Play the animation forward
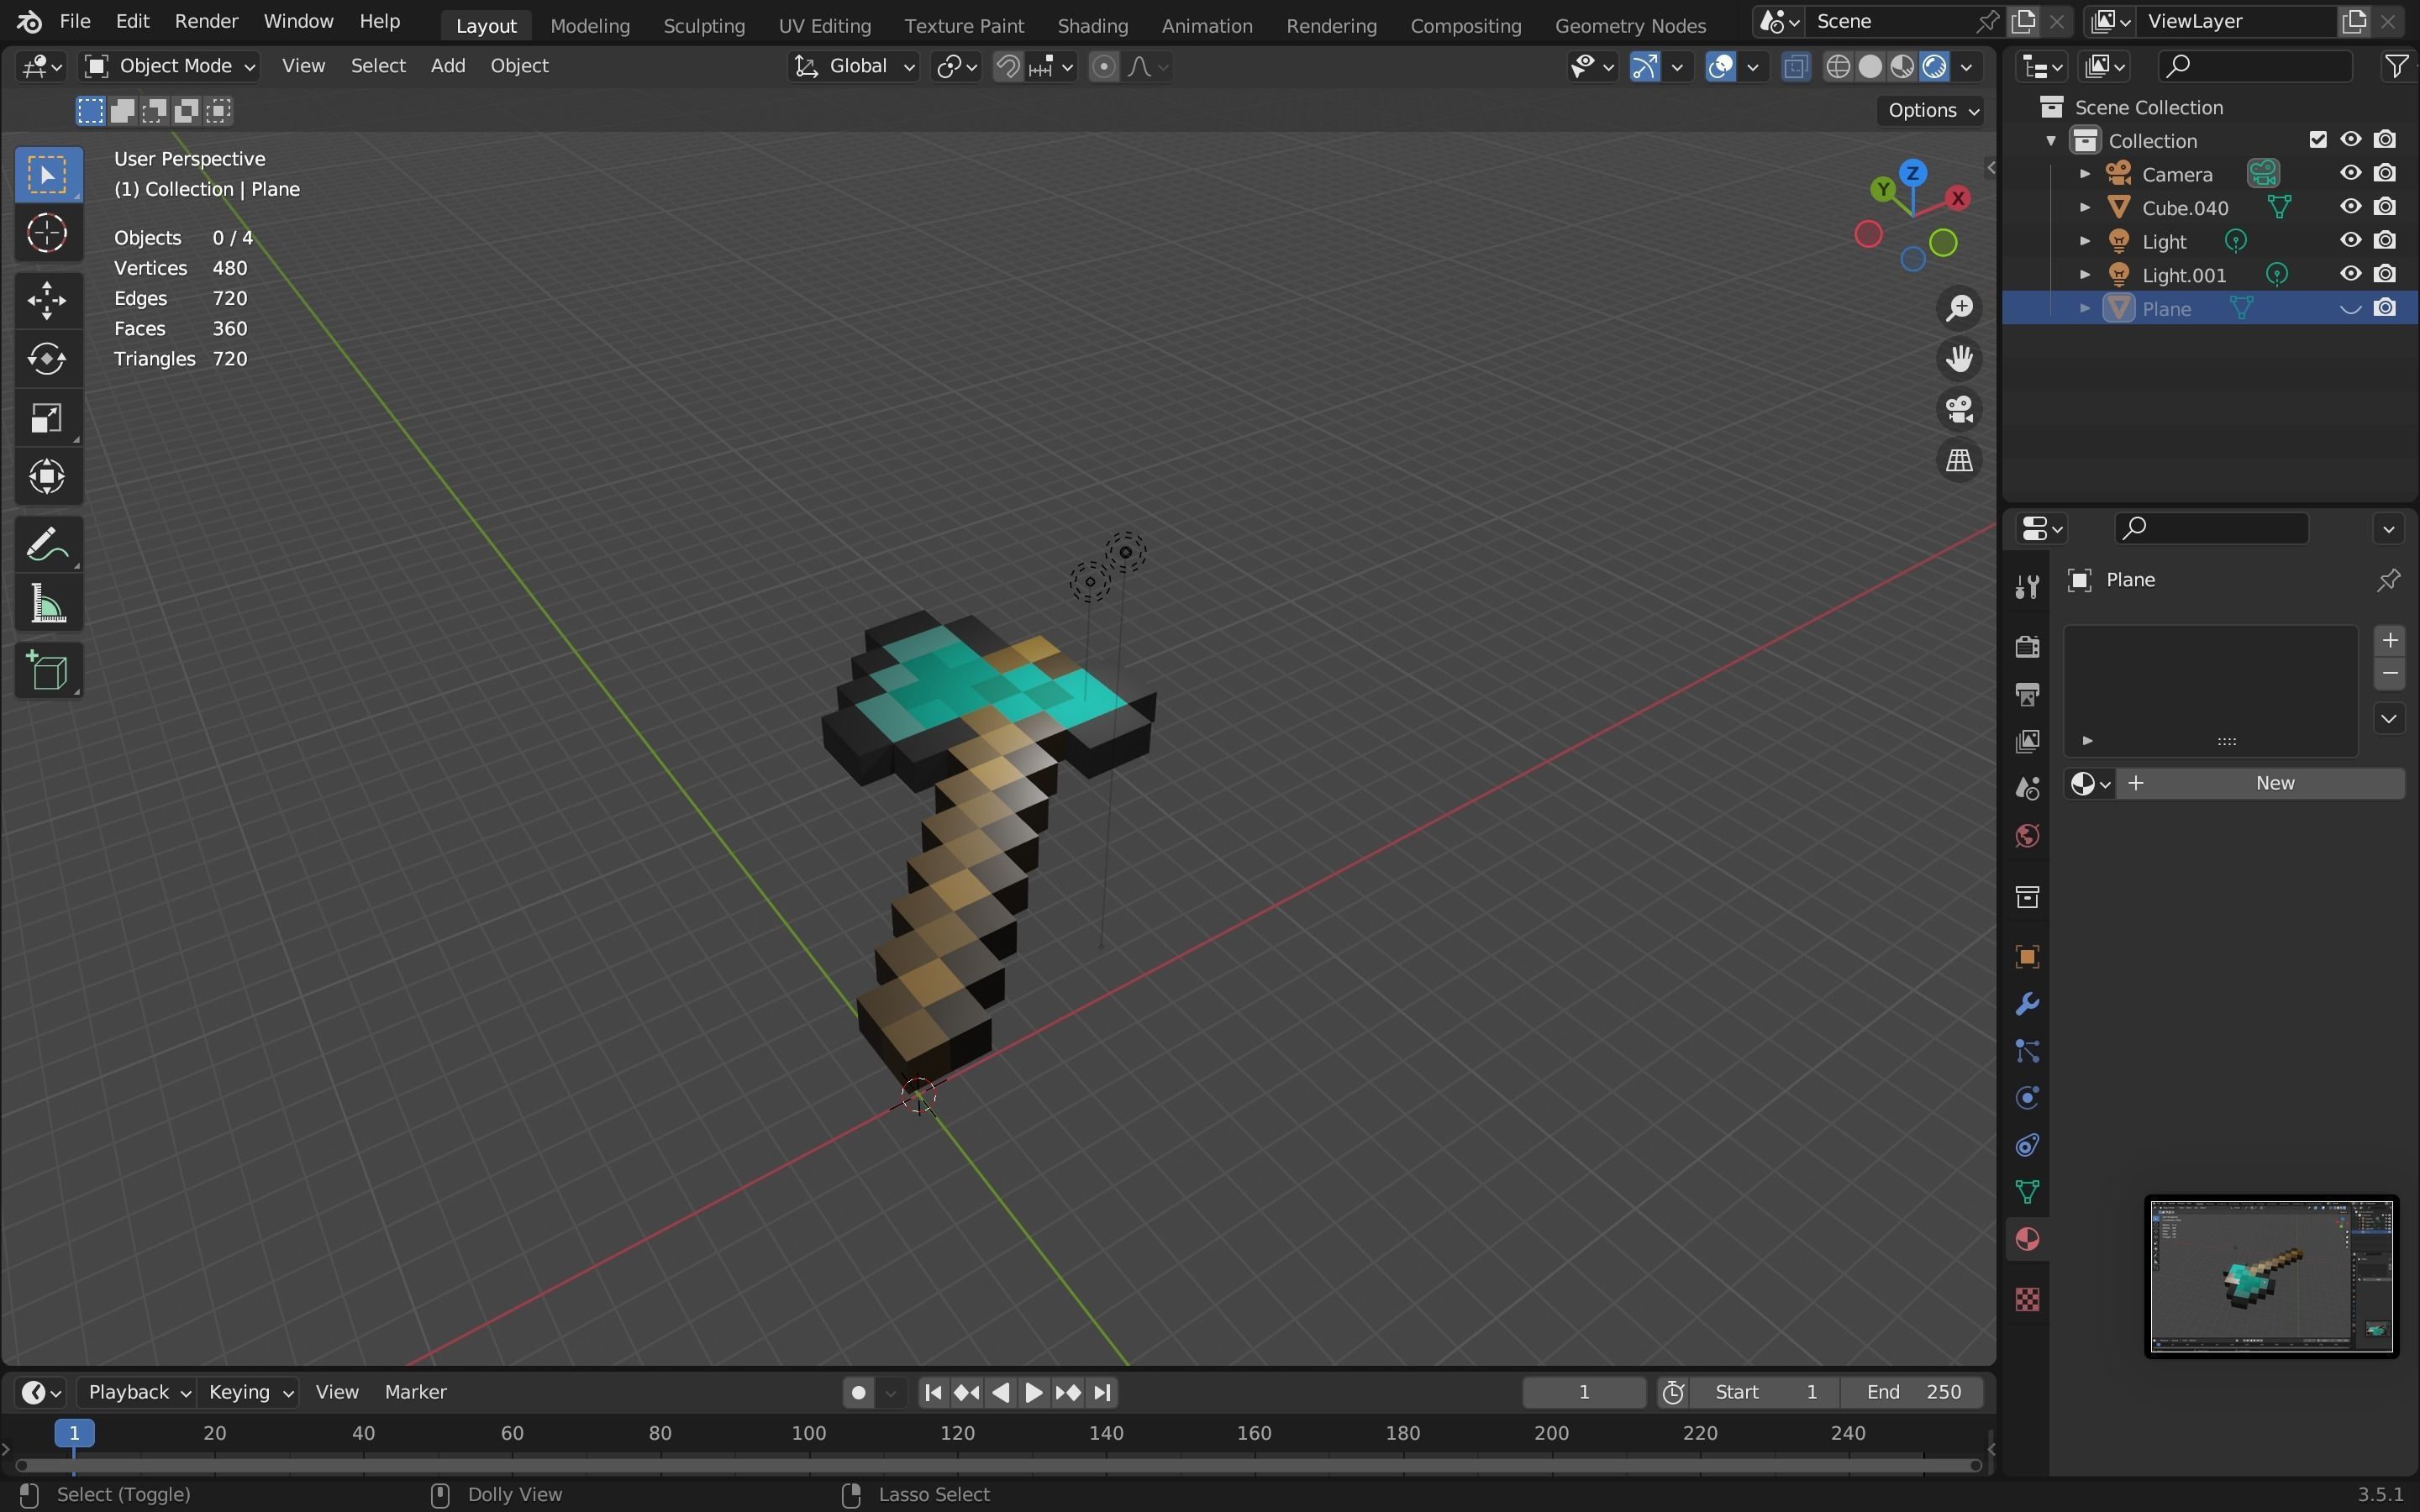The height and width of the screenshot is (1512, 2420). (1034, 1392)
